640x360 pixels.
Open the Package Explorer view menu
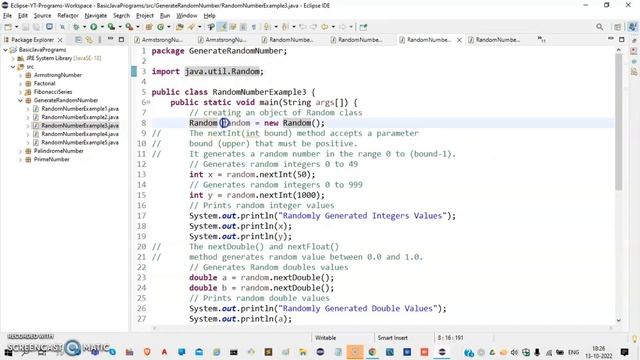click(100, 40)
